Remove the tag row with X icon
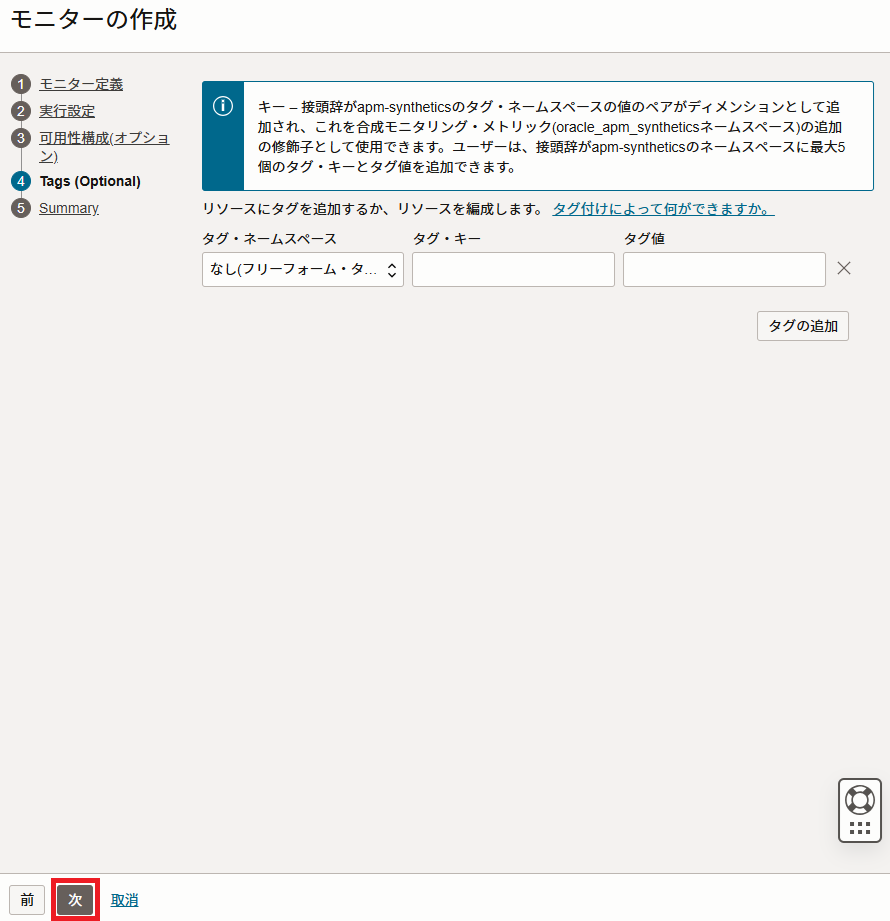Screen dimensions: 890x921 click(x=844, y=268)
